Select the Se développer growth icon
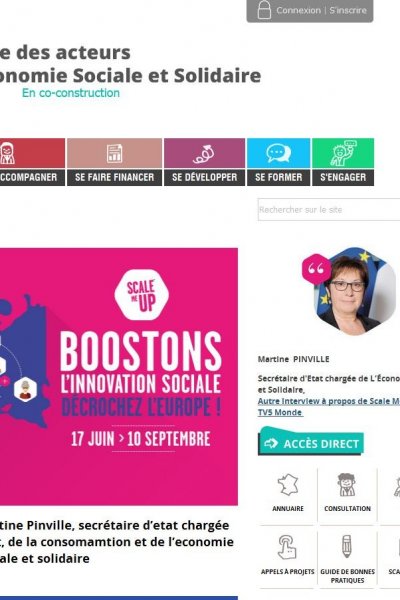400x600 pixels. [204, 154]
